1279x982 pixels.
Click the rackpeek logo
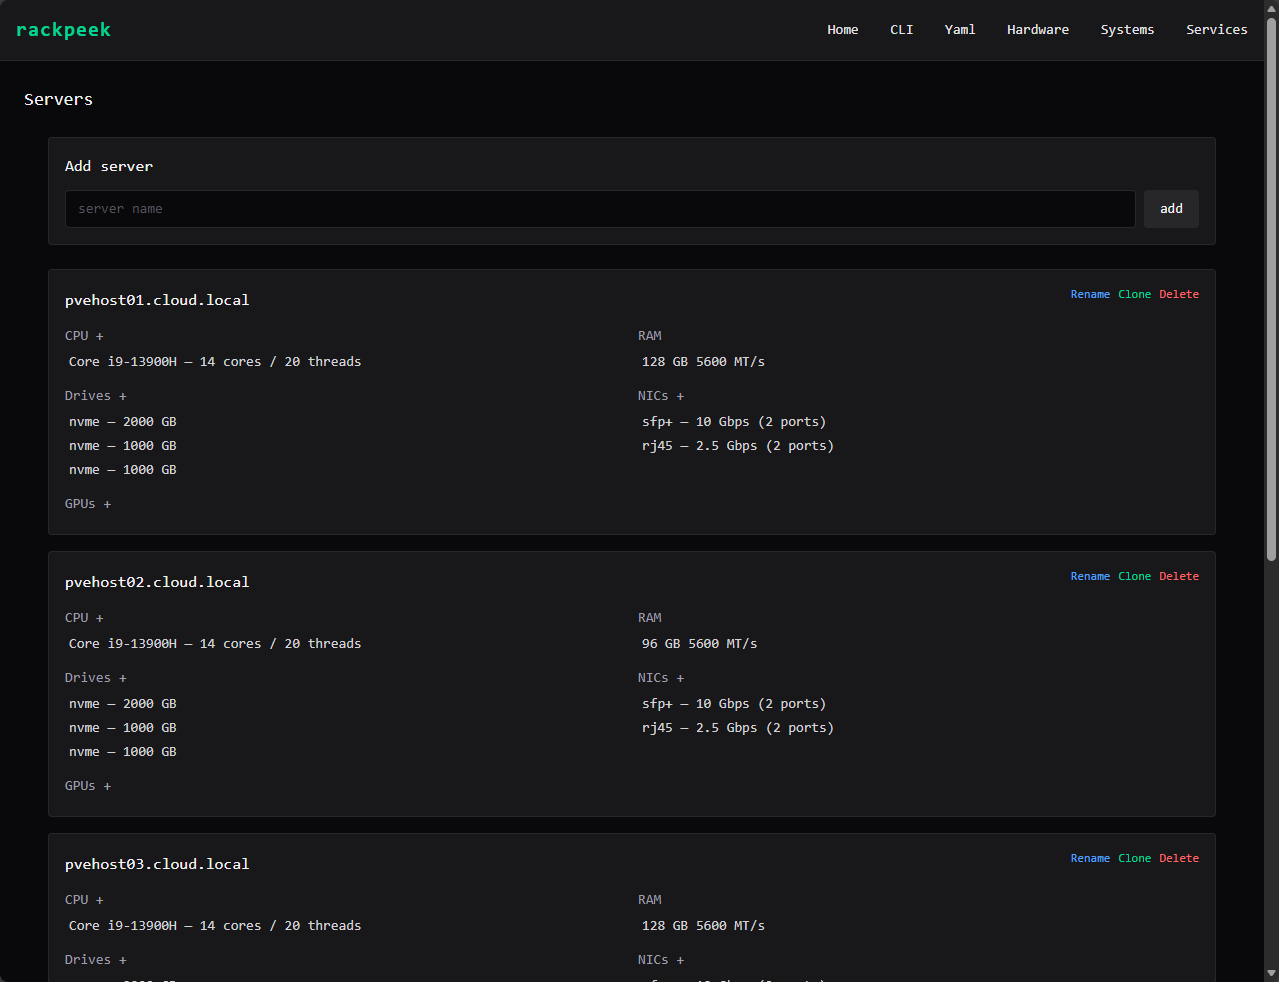[x=63, y=30]
